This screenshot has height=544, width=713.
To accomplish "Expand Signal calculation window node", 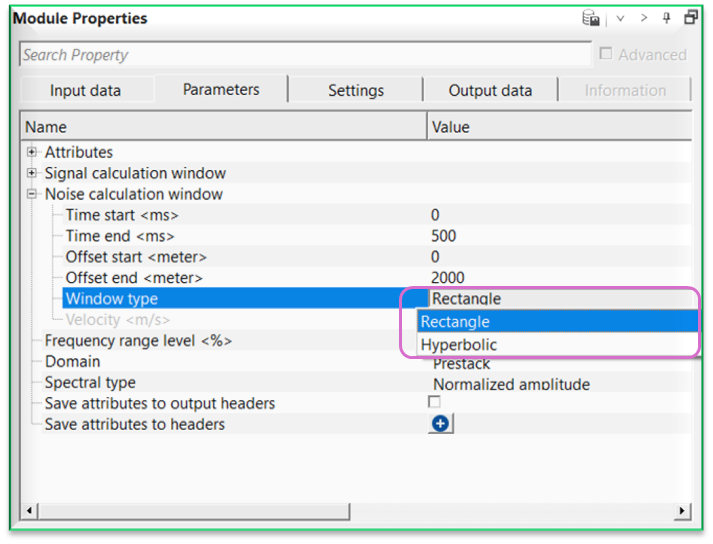I will (x=32, y=173).
